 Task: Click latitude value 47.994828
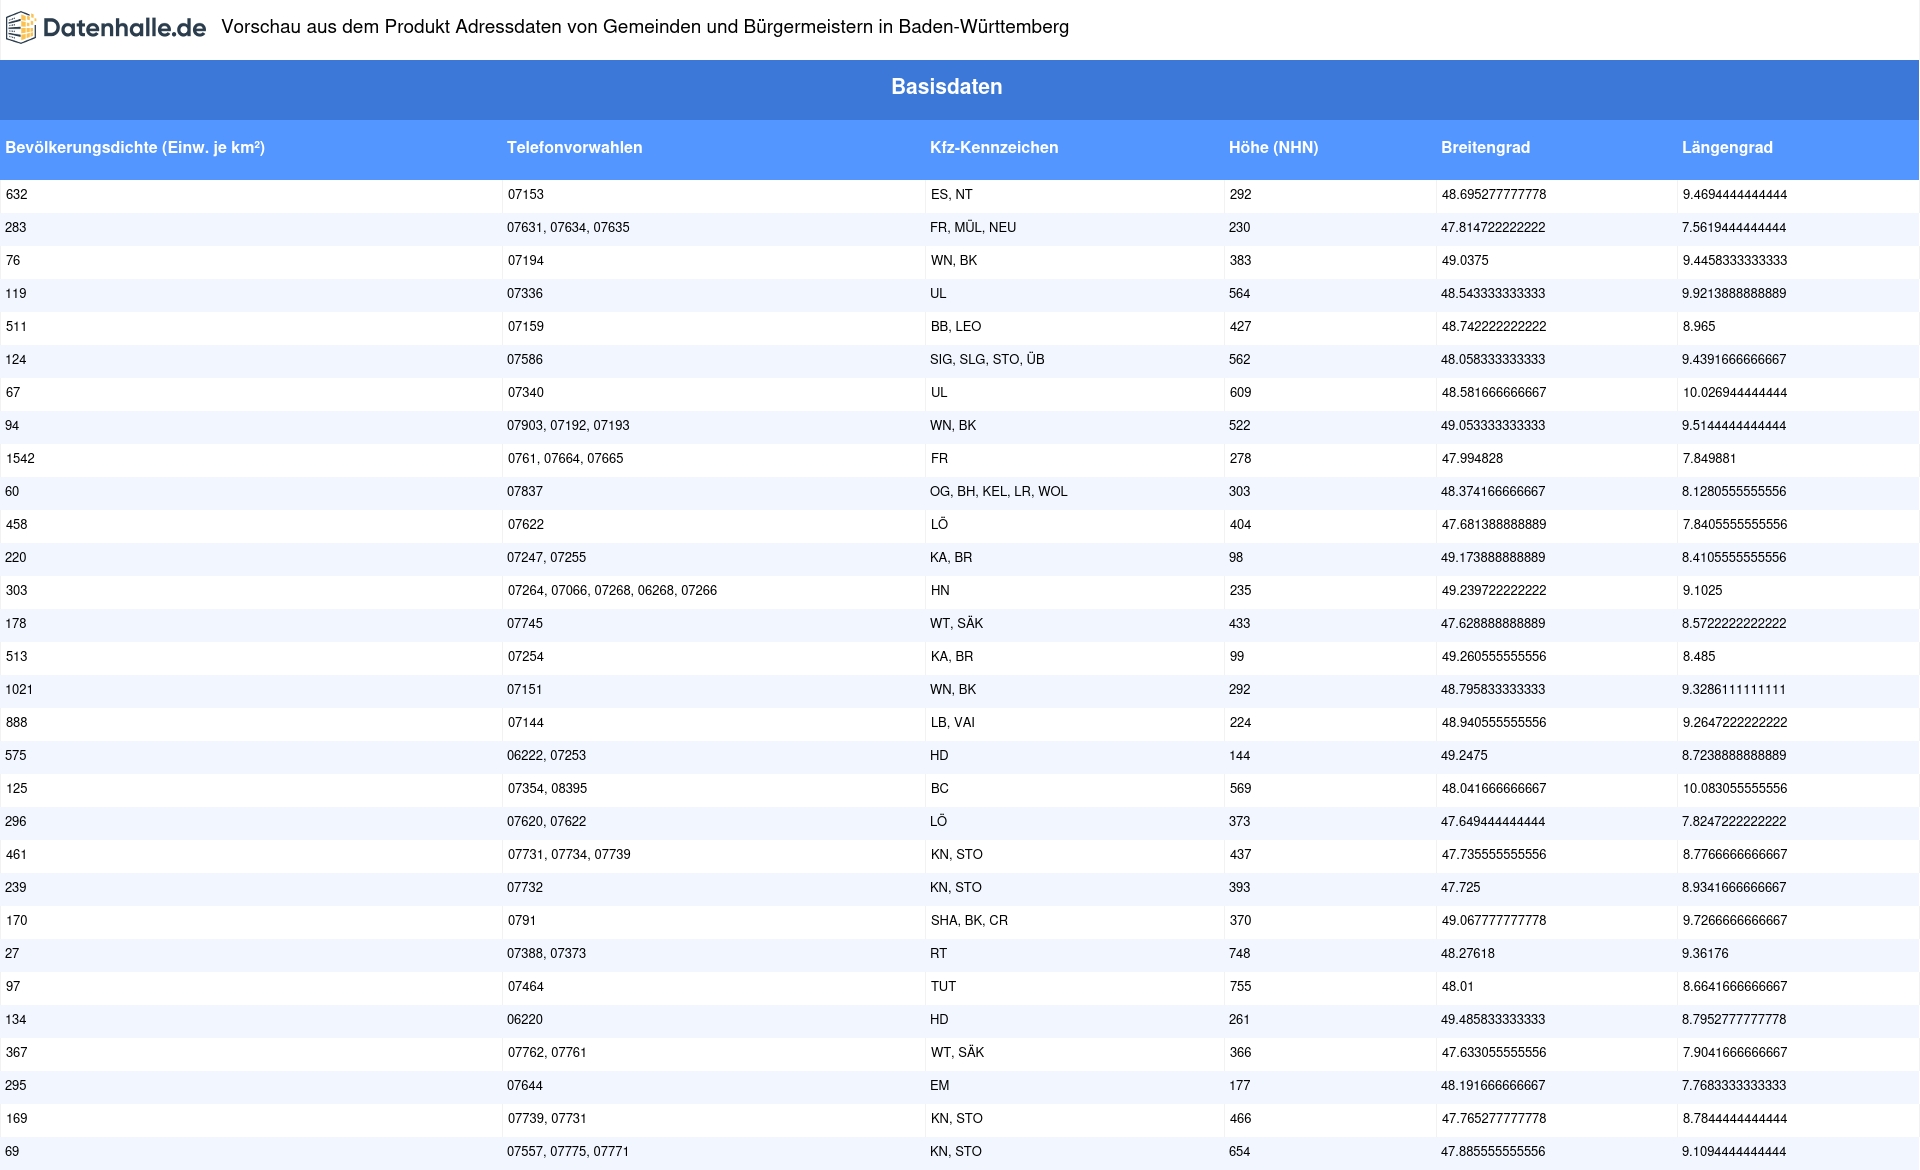pos(1471,459)
